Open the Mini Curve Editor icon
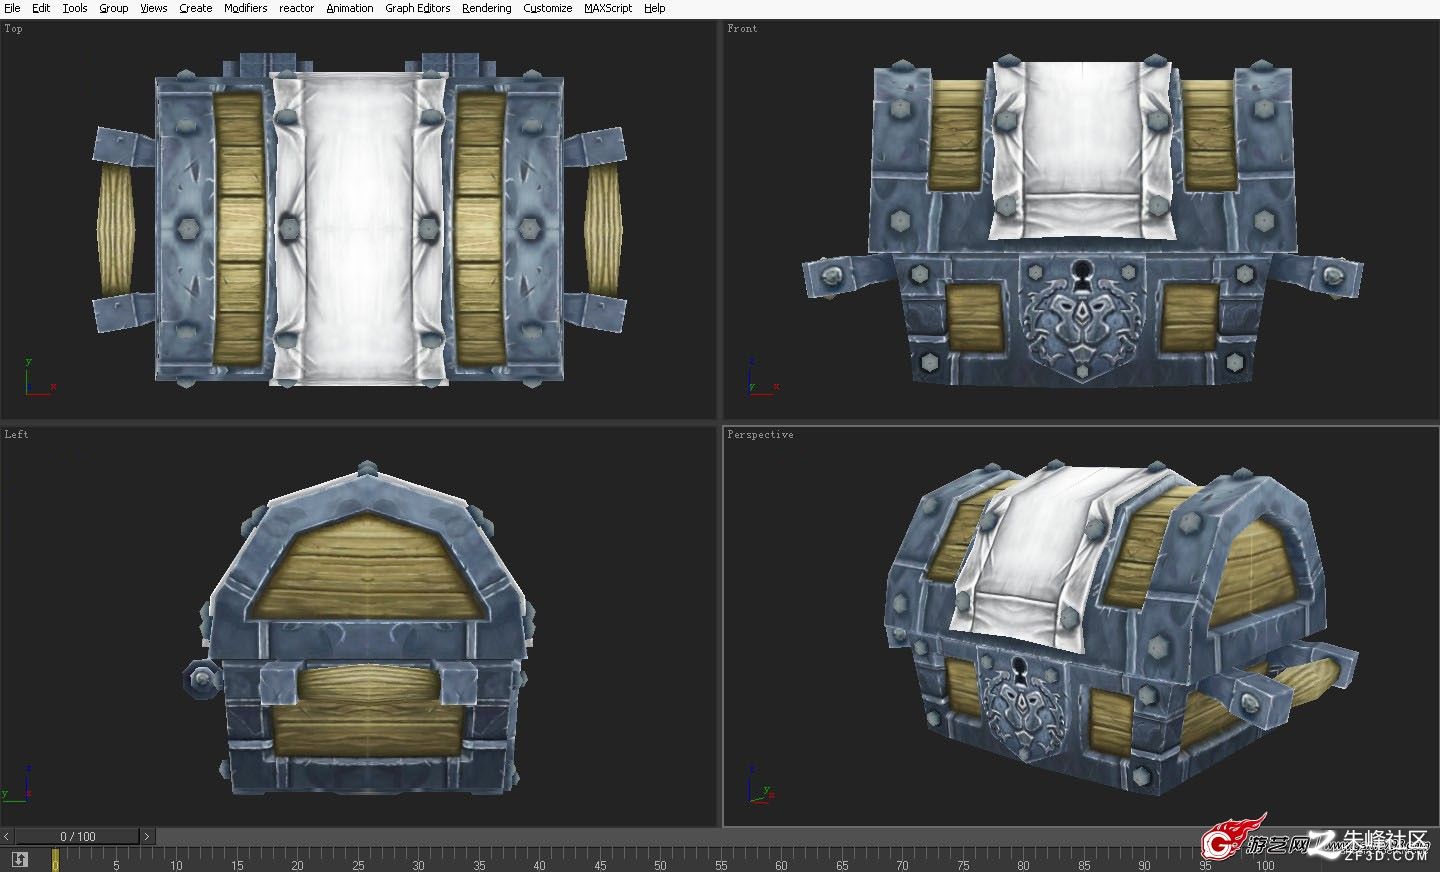The image size is (1440, 872). click(x=20, y=859)
